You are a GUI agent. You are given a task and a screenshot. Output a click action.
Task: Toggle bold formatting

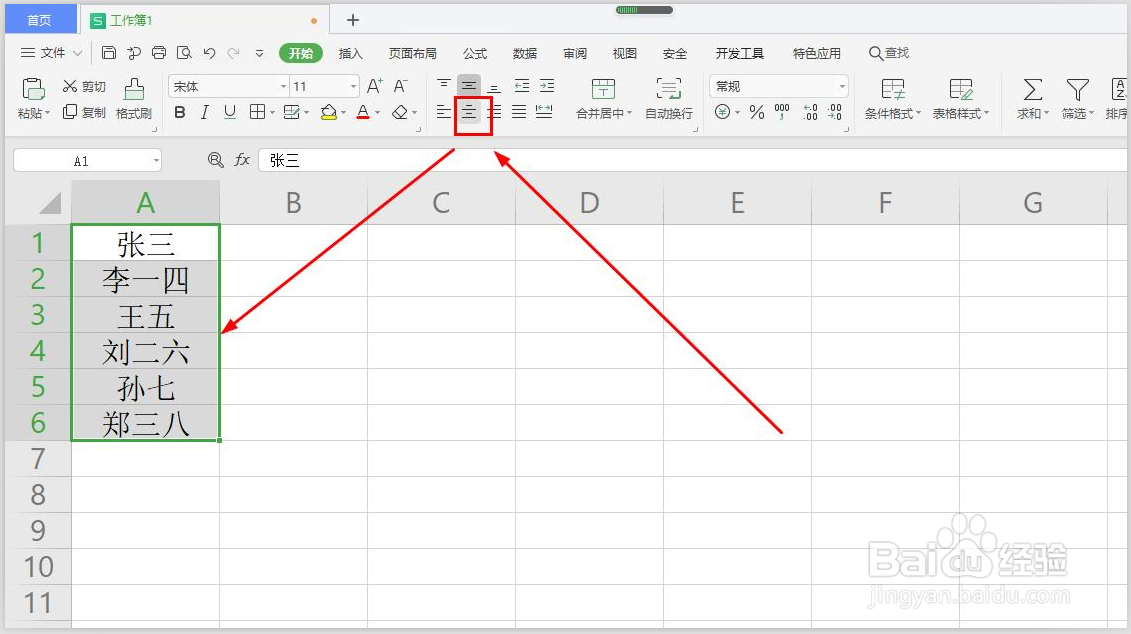[x=180, y=112]
